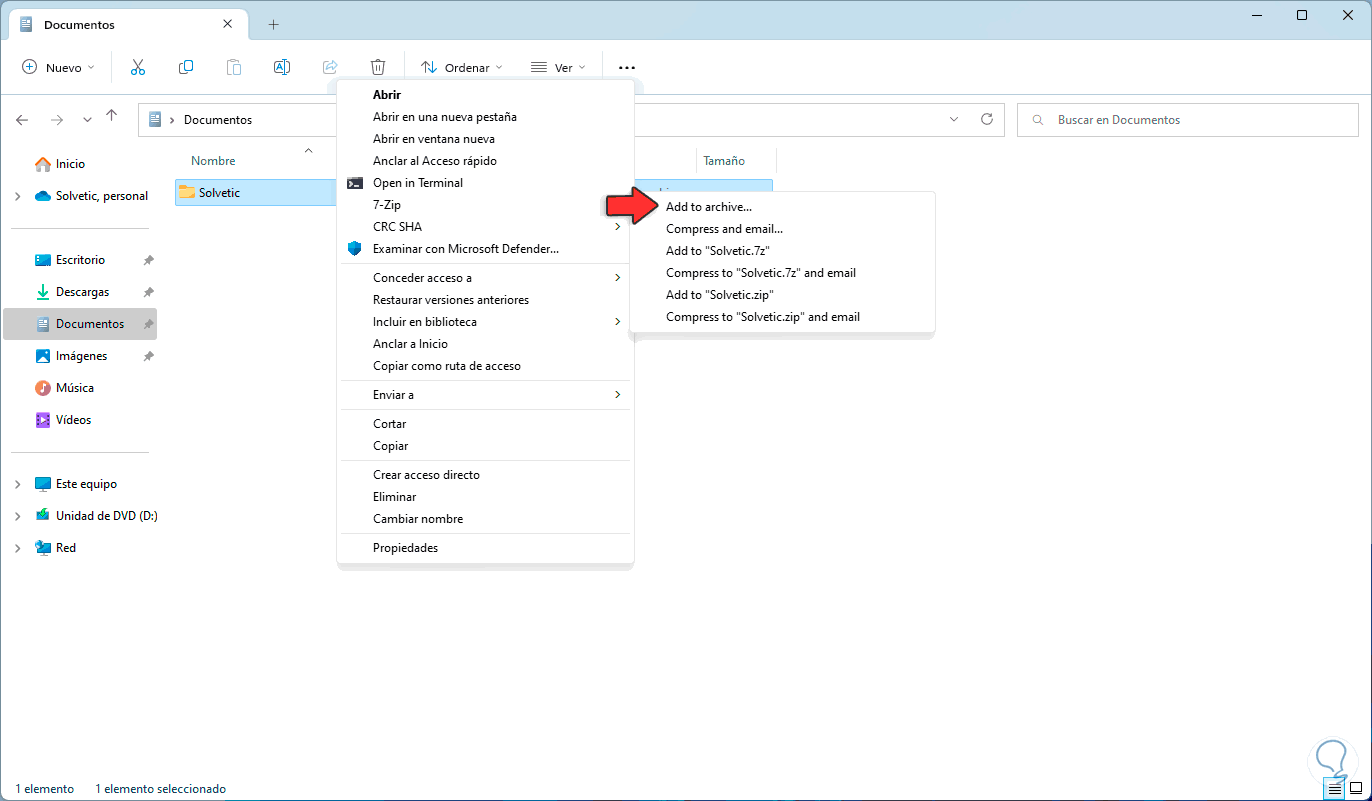
Task: Click the Paste clipboard icon in toolbar
Action: coord(234,67)
